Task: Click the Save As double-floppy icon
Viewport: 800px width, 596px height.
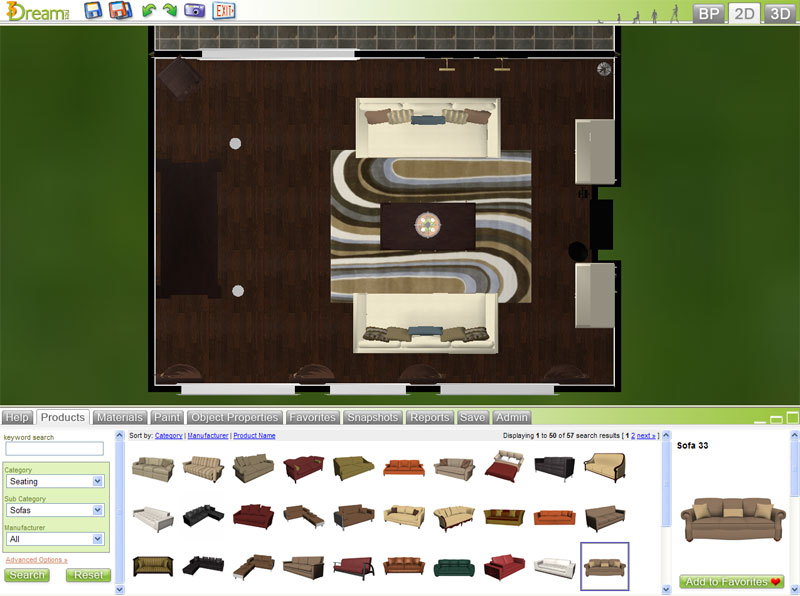Action: click(x=121, y=11)
